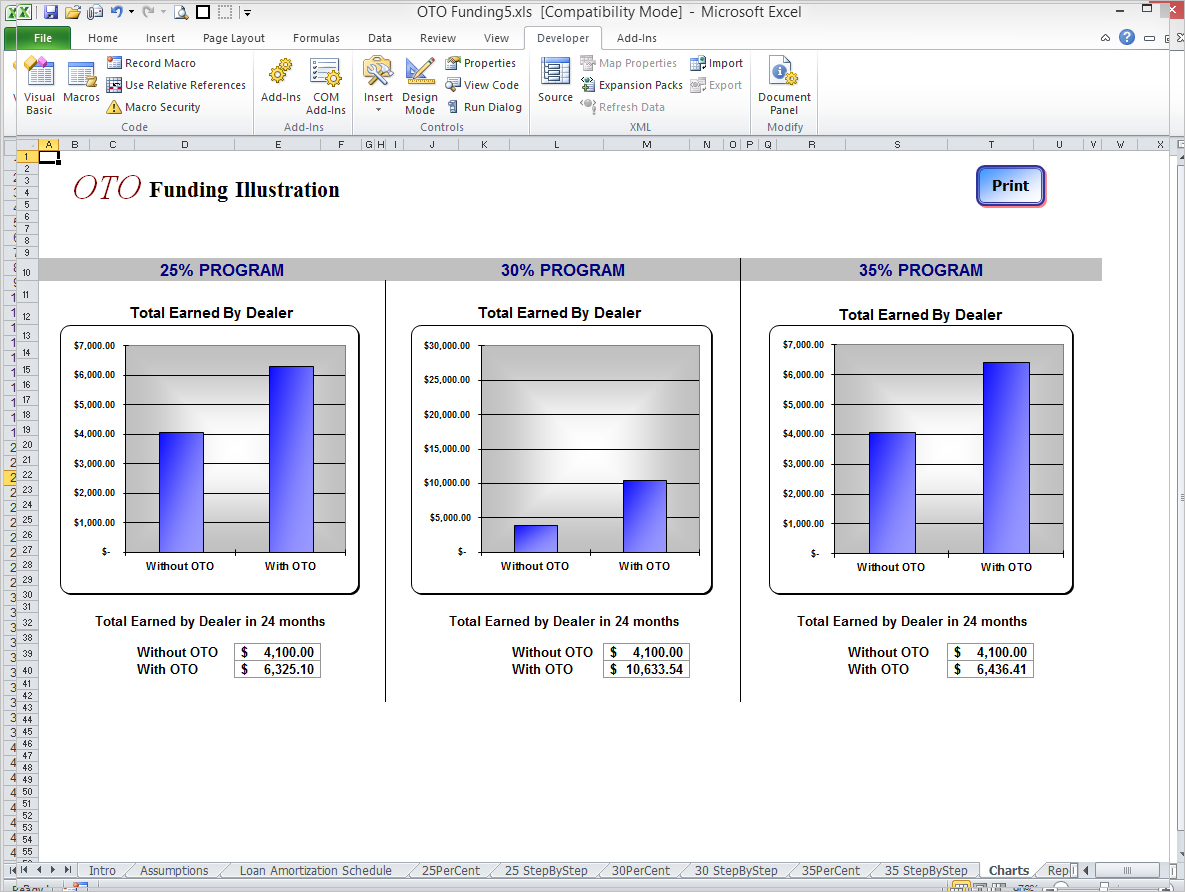This screenshot has width=1185, height=892.
Task: Save the workbook from Quick Access Toolbar
Action: (51, 12)
